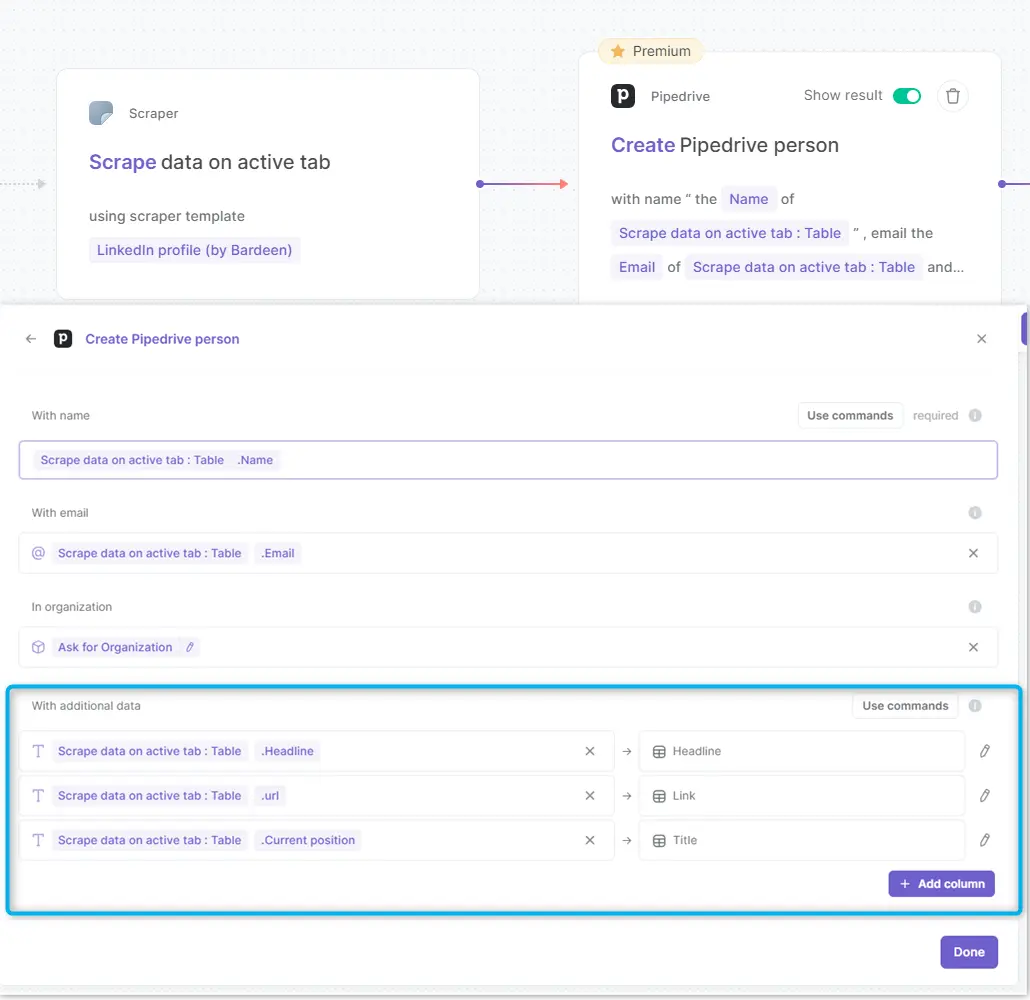Click the .Headline tag in additional data
Viewport: 1030px width, 1000px height.
[x=287, y=751]
